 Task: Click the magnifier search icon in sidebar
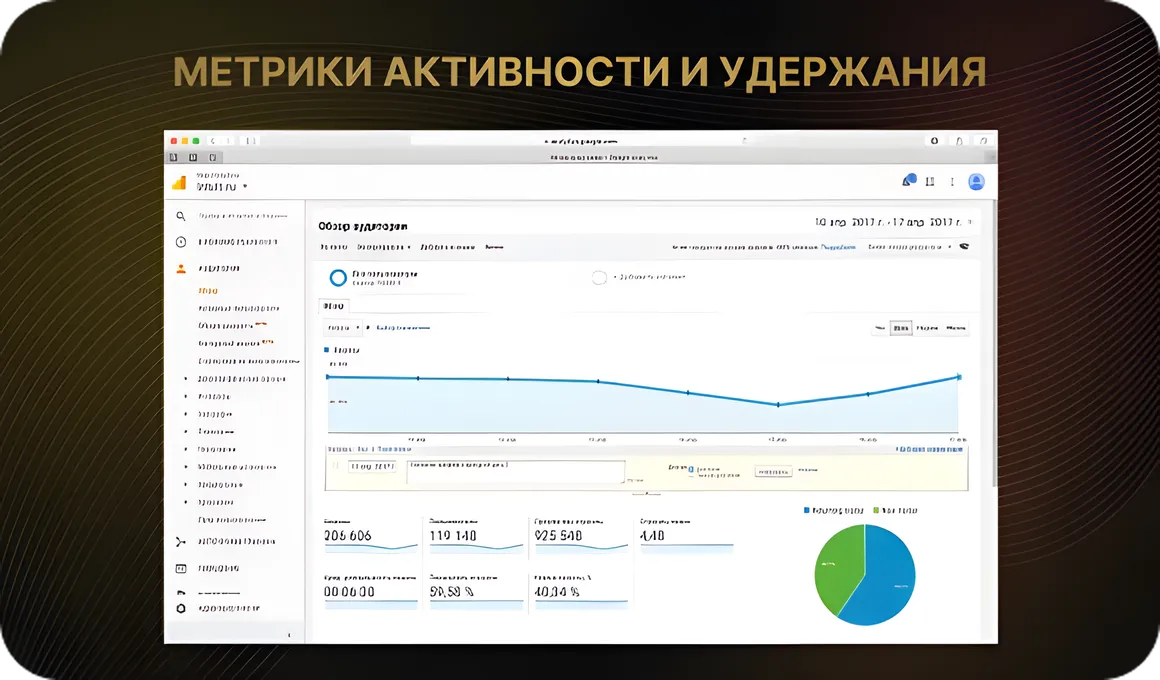click(180, 216)
